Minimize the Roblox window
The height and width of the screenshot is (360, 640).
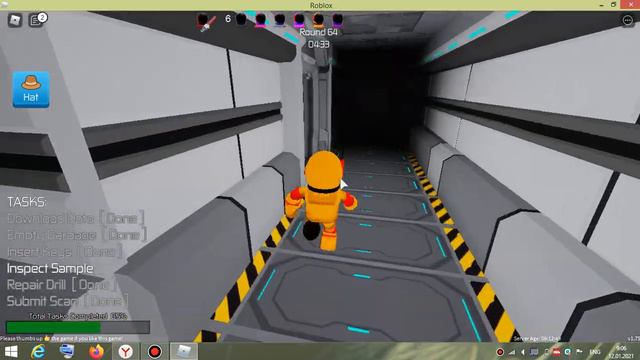601,5
